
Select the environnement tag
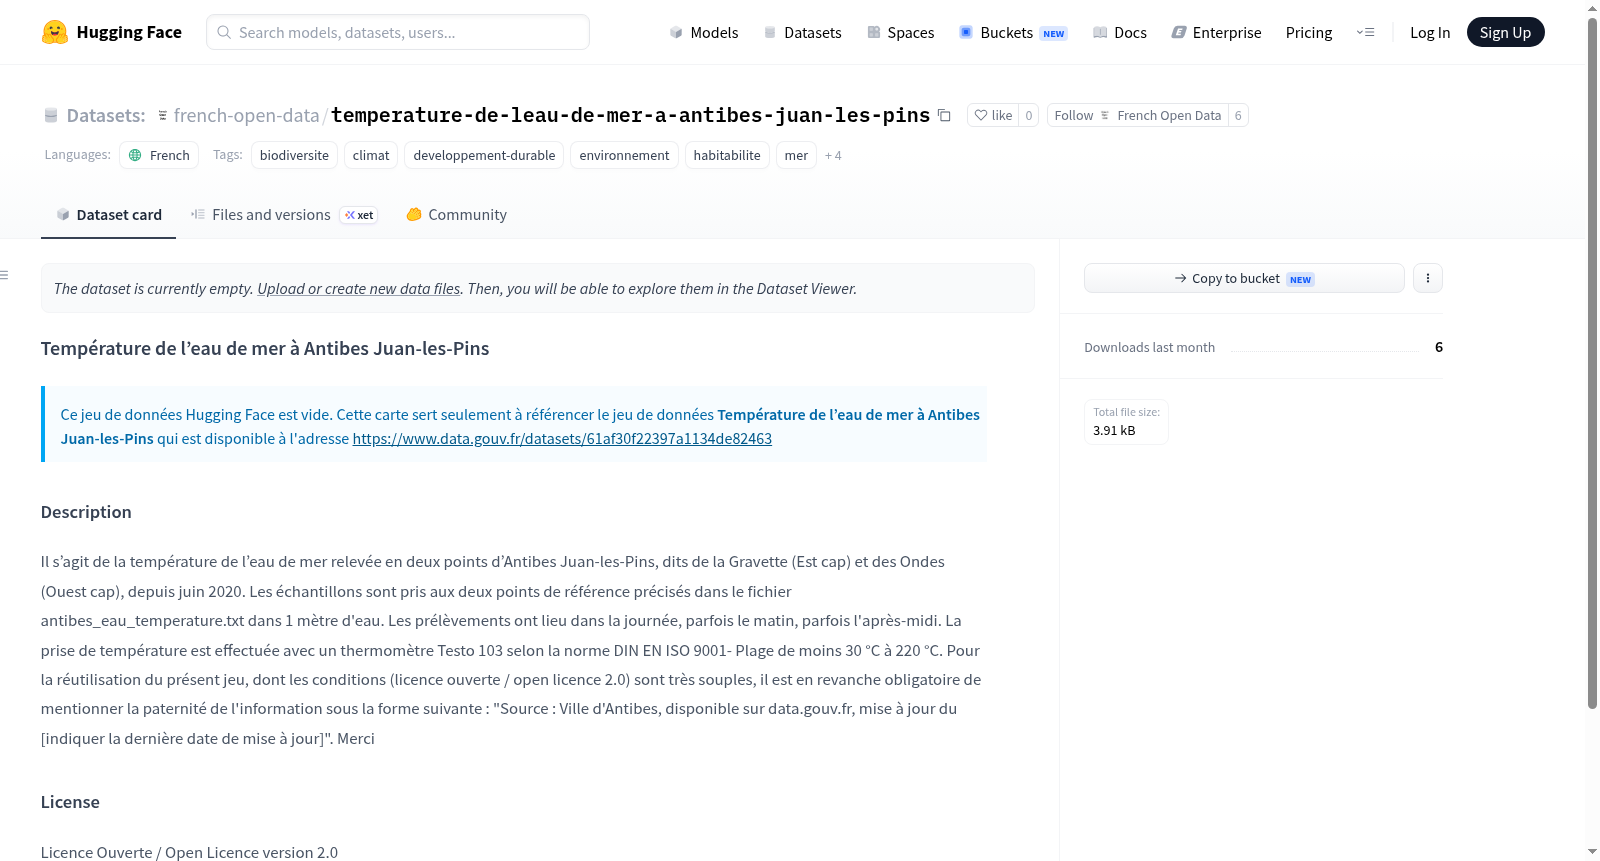(624, 155)
